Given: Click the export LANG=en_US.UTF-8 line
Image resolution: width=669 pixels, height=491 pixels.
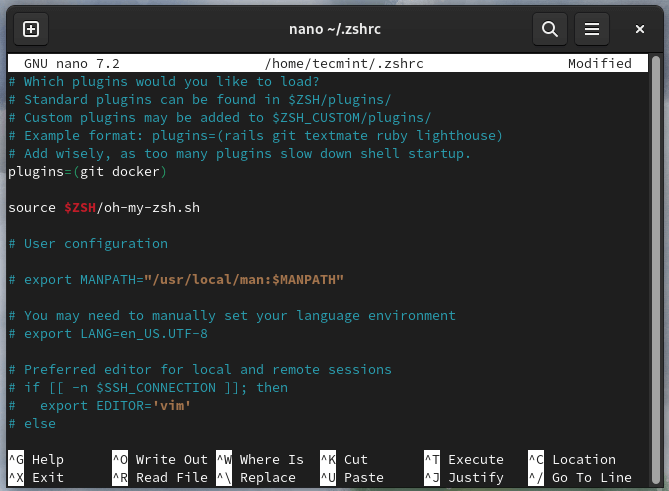Looking at the screenshot, I should [115, 334].
